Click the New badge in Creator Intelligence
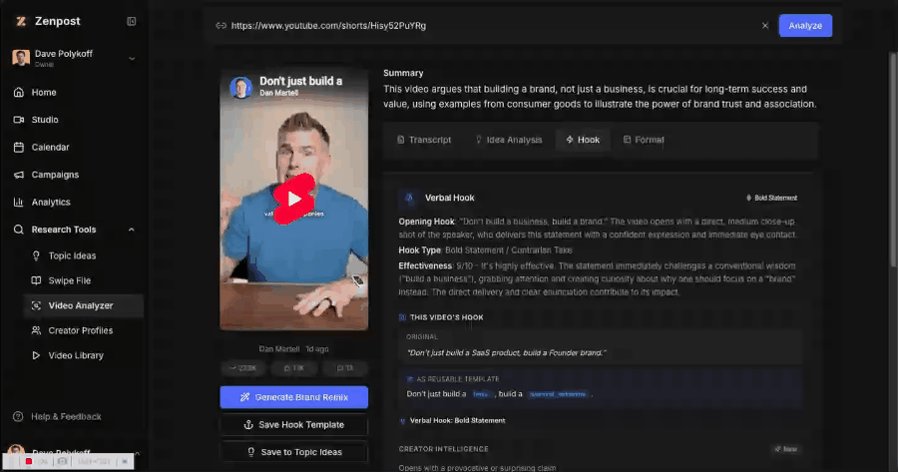This screenshot has height=472, width=898. [x=786, y=449]
